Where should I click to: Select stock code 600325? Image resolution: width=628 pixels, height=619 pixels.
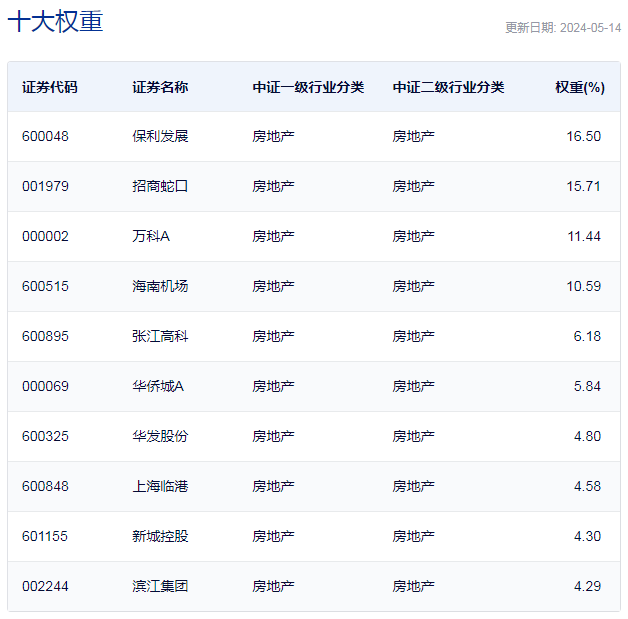pyautogui.click(x=45, y=436)
